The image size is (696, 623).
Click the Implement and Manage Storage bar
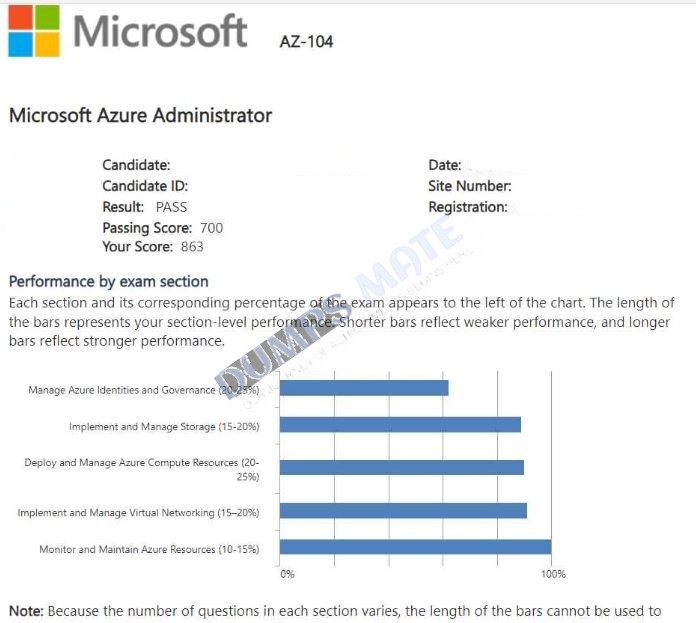(x=400, y=425)
